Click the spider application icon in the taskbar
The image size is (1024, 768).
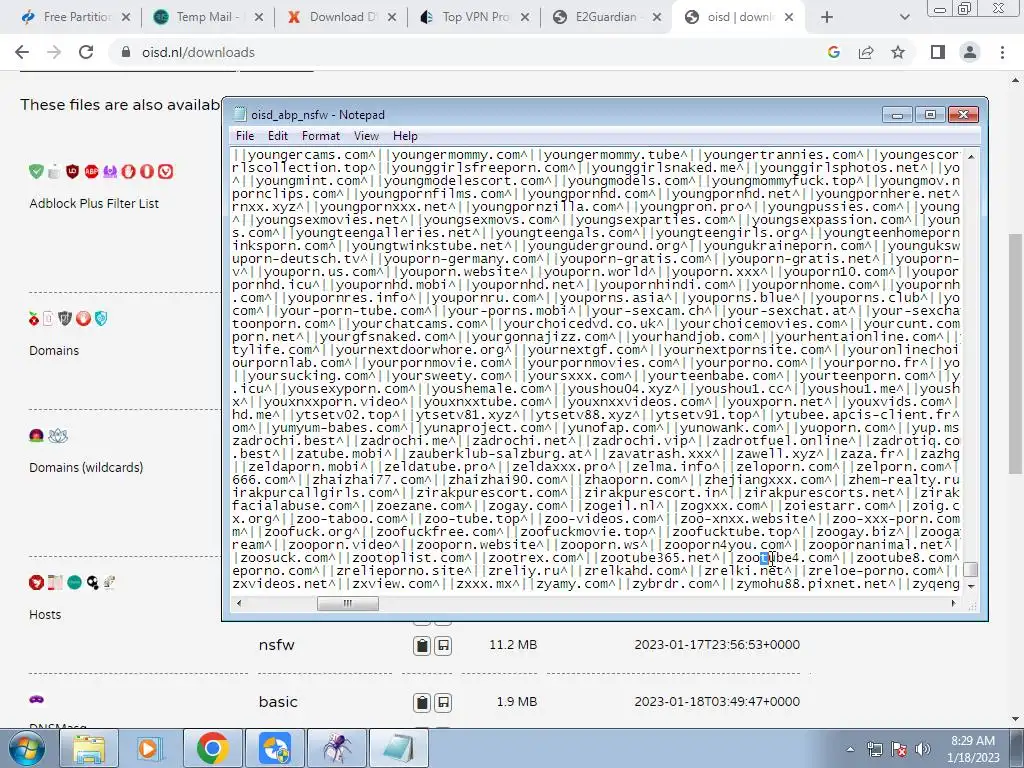[337, 748]
